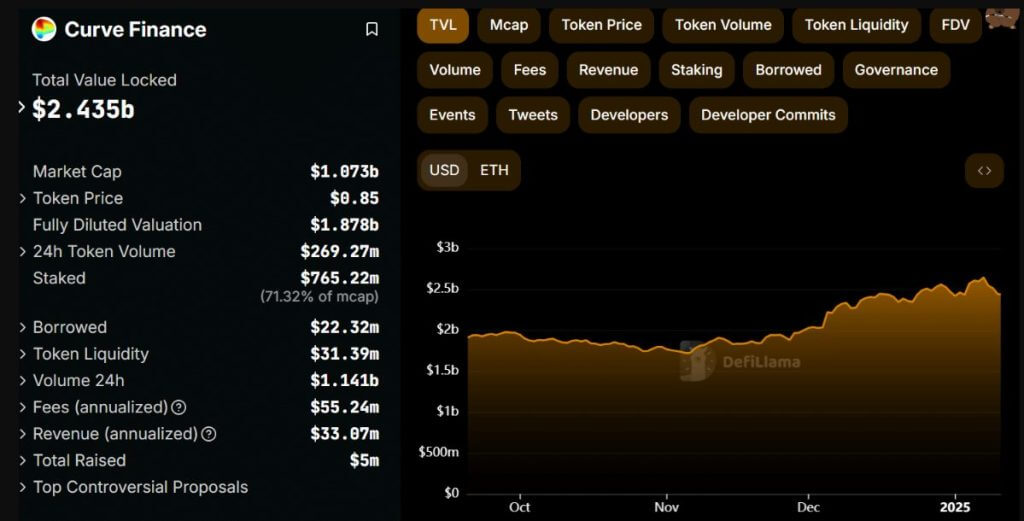Image resolution: width=1024 pixels, height=521 pixels.
Task: Click the Curve Finance title text
Action: 135,29
